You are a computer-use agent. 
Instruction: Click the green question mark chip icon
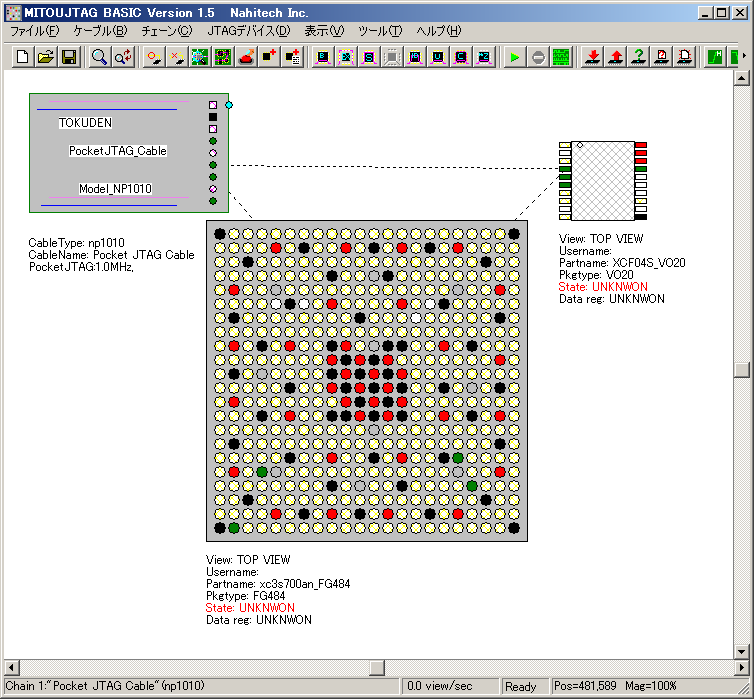click(x=639, y=57)
